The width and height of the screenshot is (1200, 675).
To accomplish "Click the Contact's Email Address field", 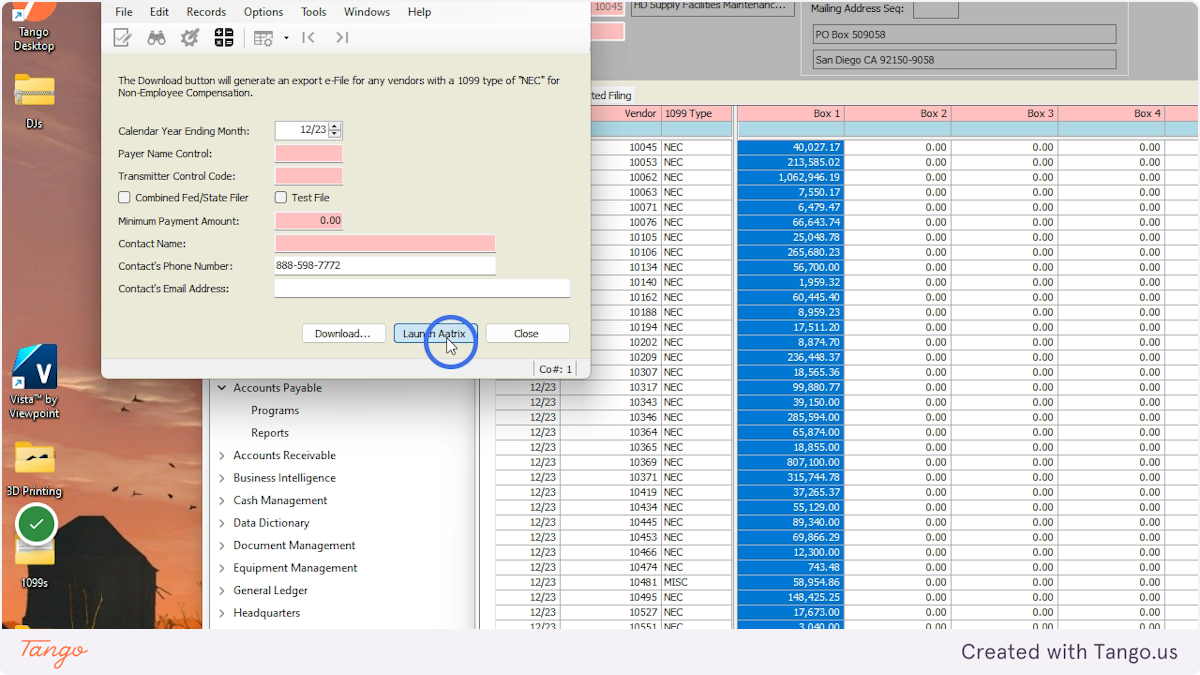I will 422,288.
